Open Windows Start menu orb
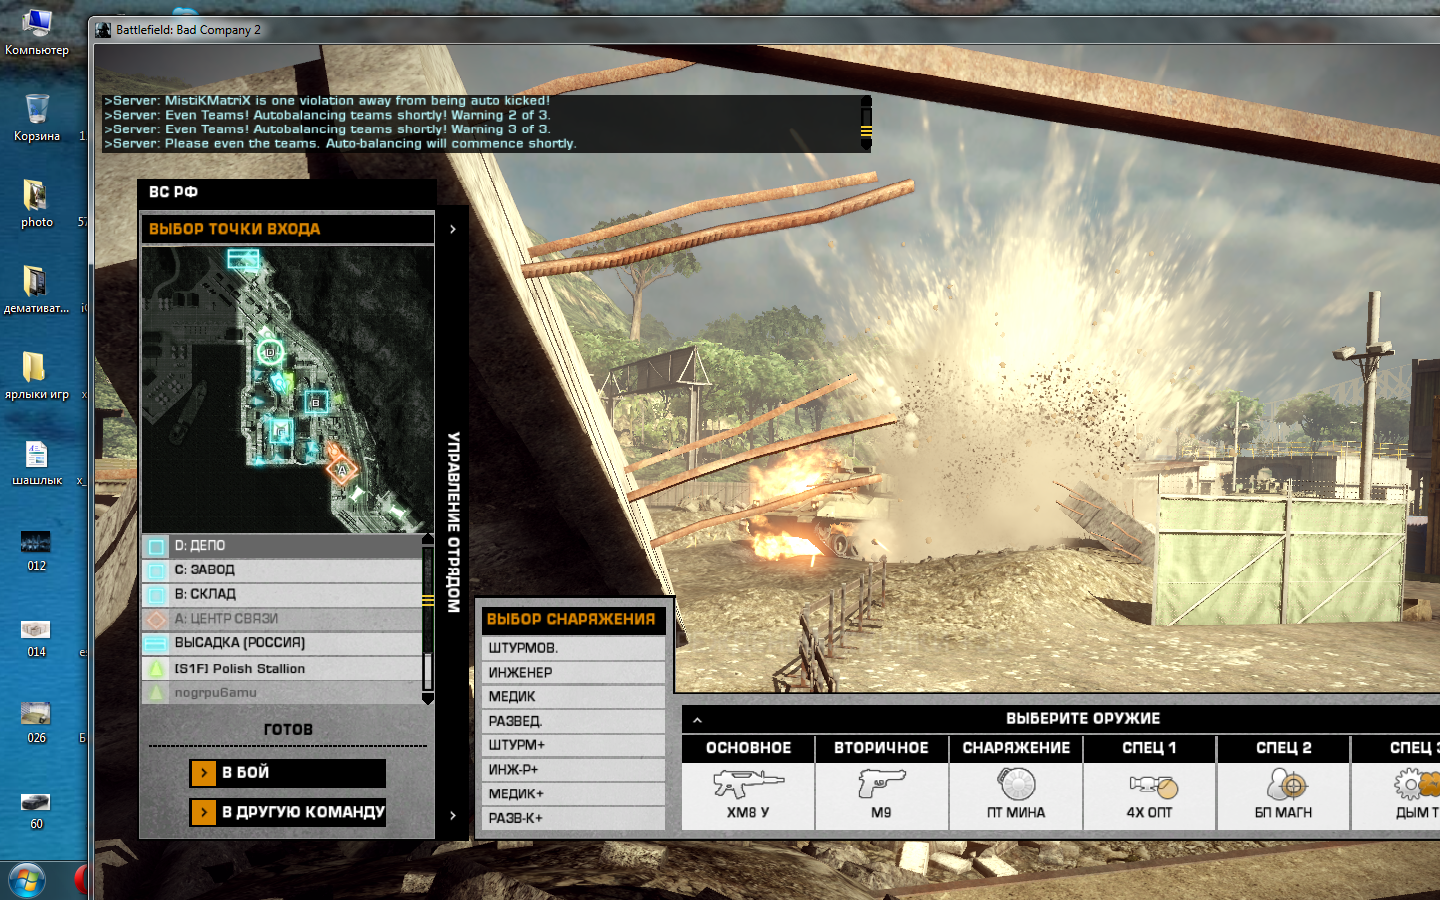 coord(27,881)
